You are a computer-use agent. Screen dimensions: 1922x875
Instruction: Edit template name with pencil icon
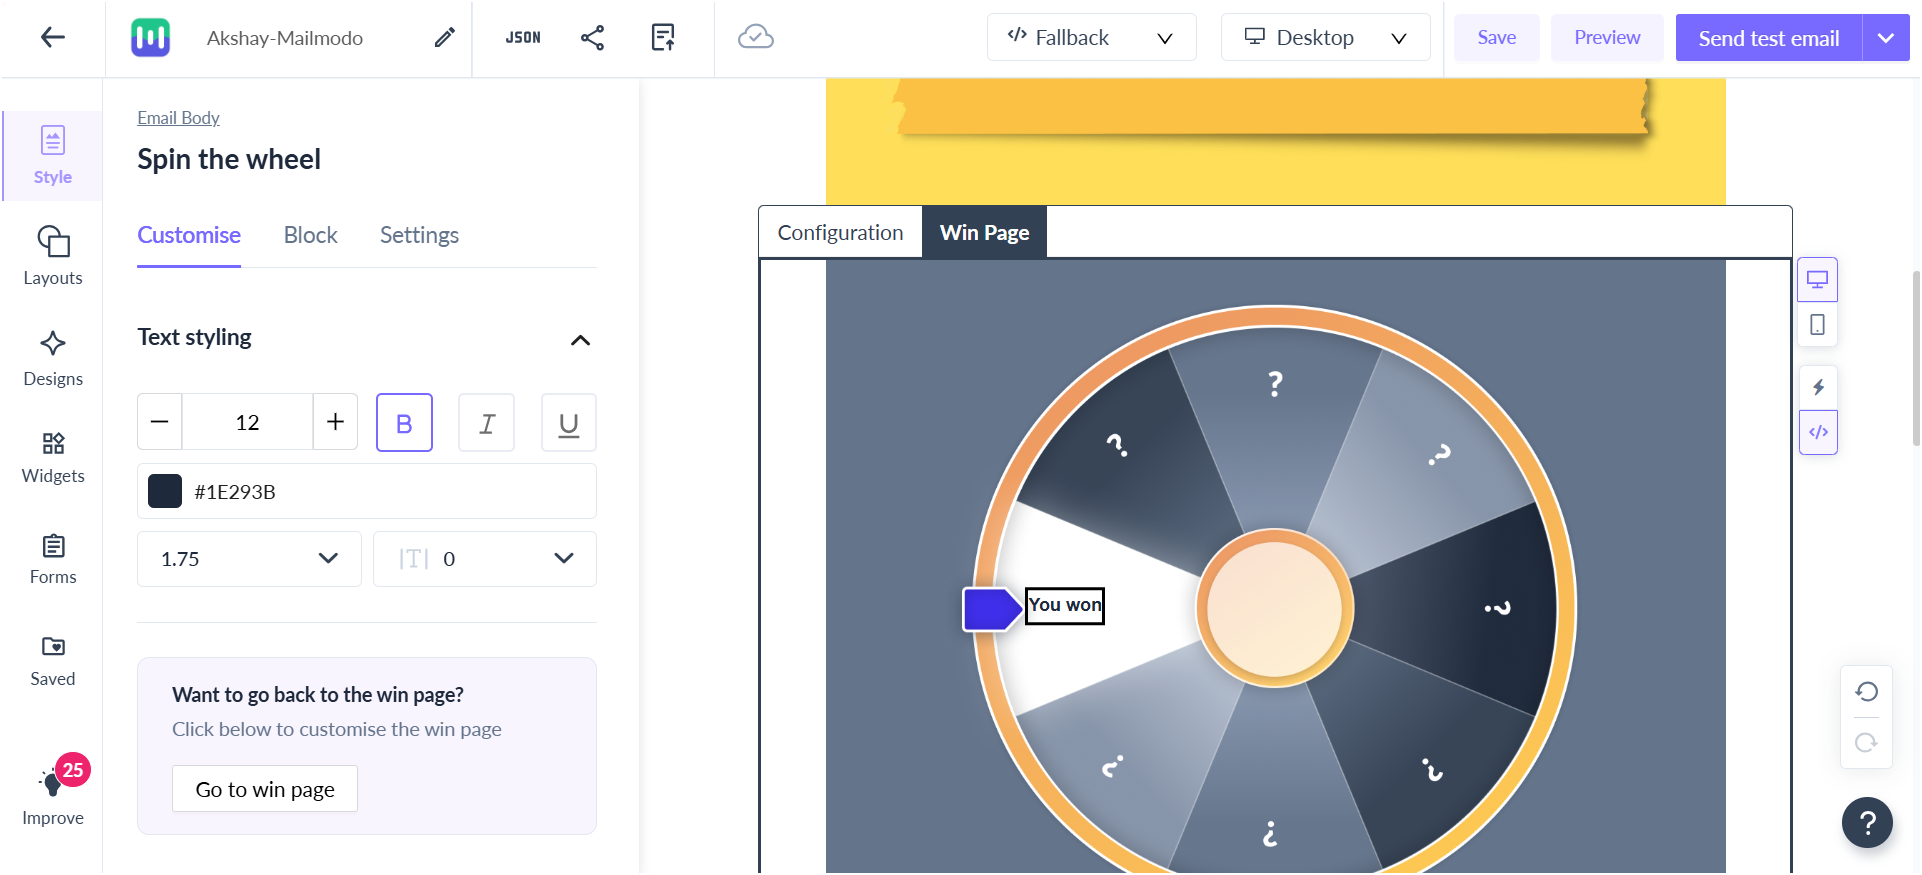[444, 38]
